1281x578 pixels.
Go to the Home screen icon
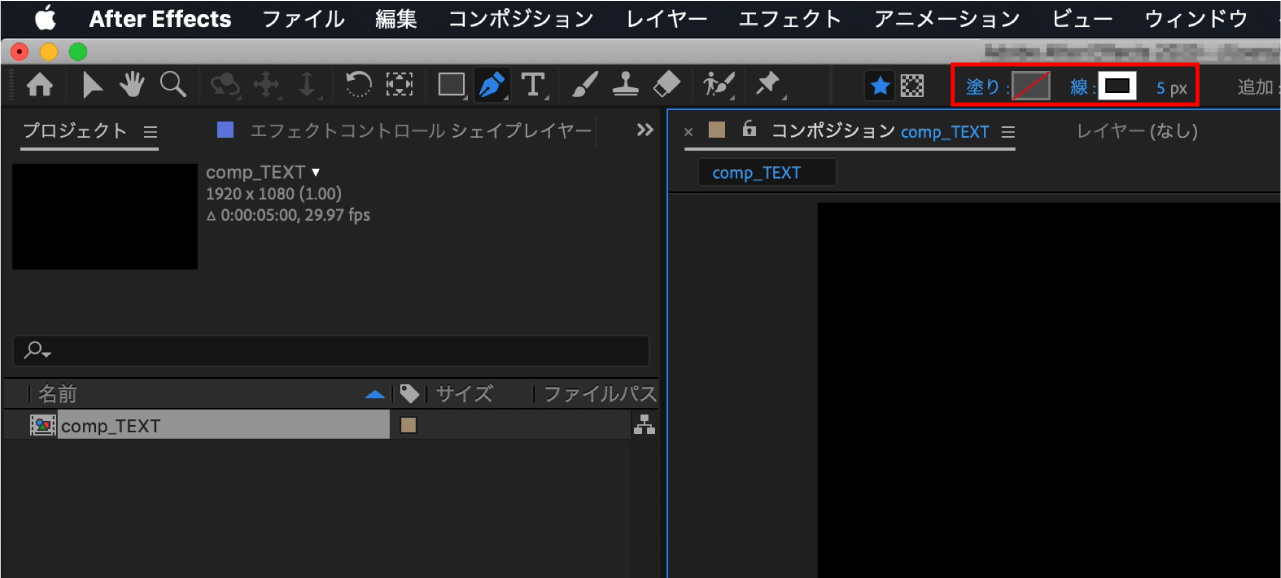pyautogui.click(x=40, y=86)
